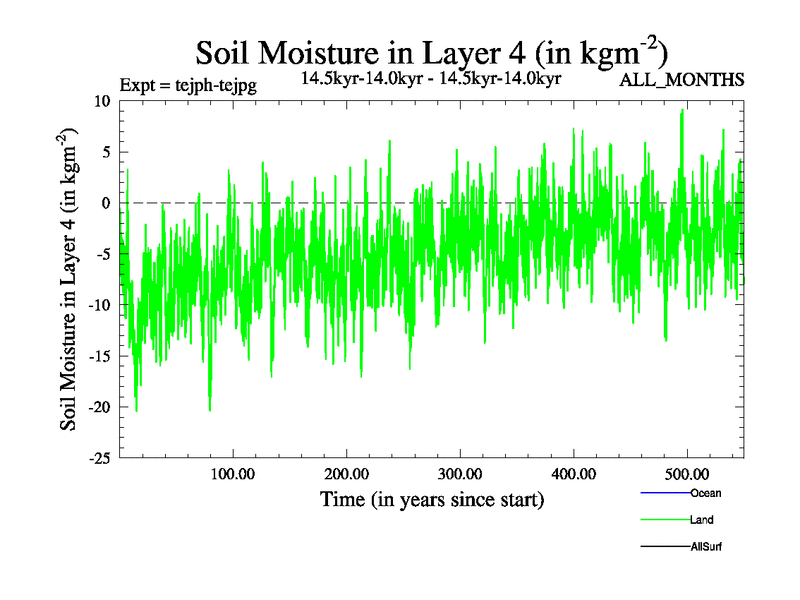The height and width of the screenshot is (600, 800).
Task: Click the -25 y-axis tick label
Action: pos(98,458)
